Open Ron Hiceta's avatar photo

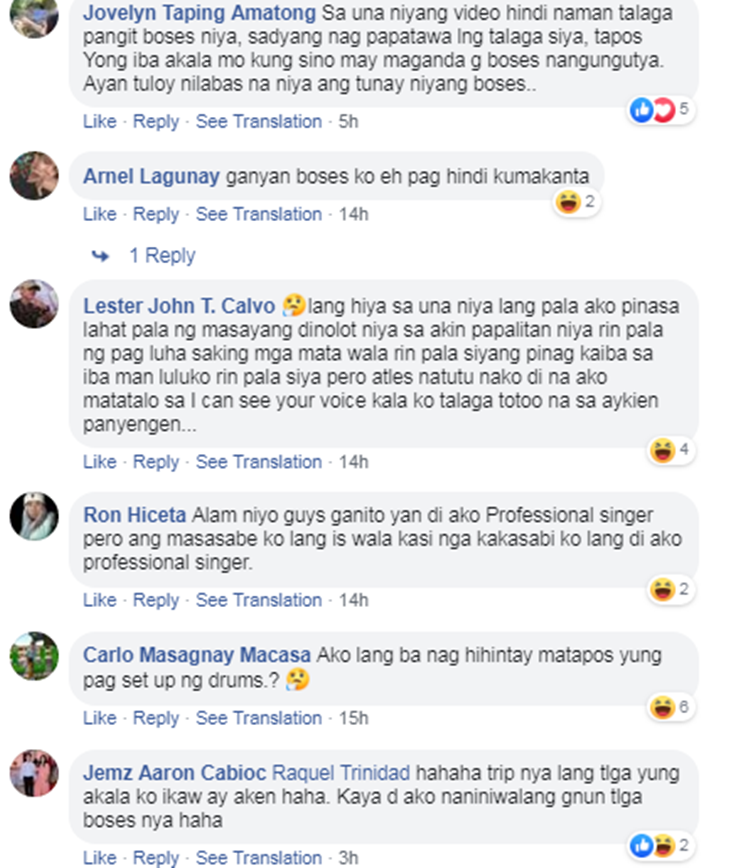point(34,516)
